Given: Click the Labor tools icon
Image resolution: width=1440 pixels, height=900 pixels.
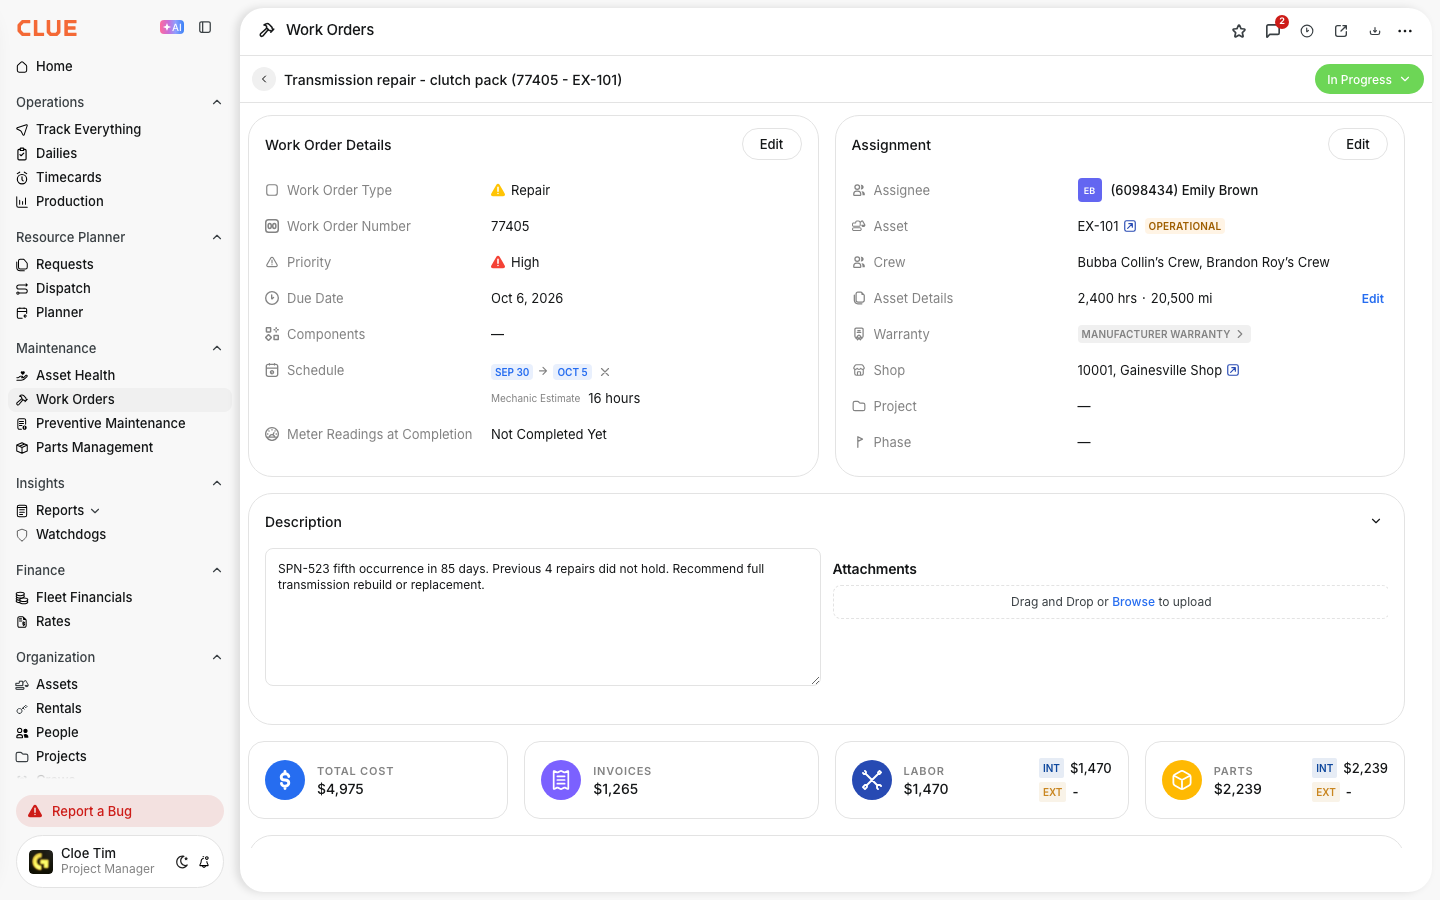Looking at the screenshot, I should point(872,780).
